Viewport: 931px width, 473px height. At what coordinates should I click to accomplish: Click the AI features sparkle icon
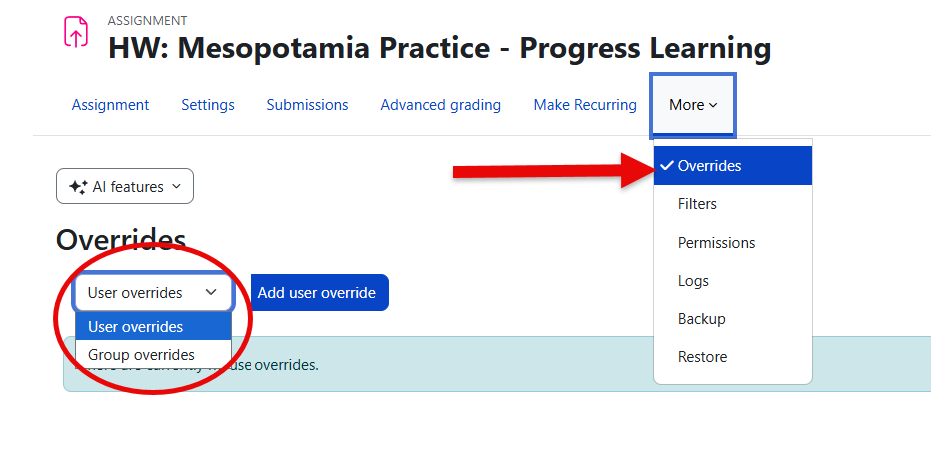coord(78,187)
